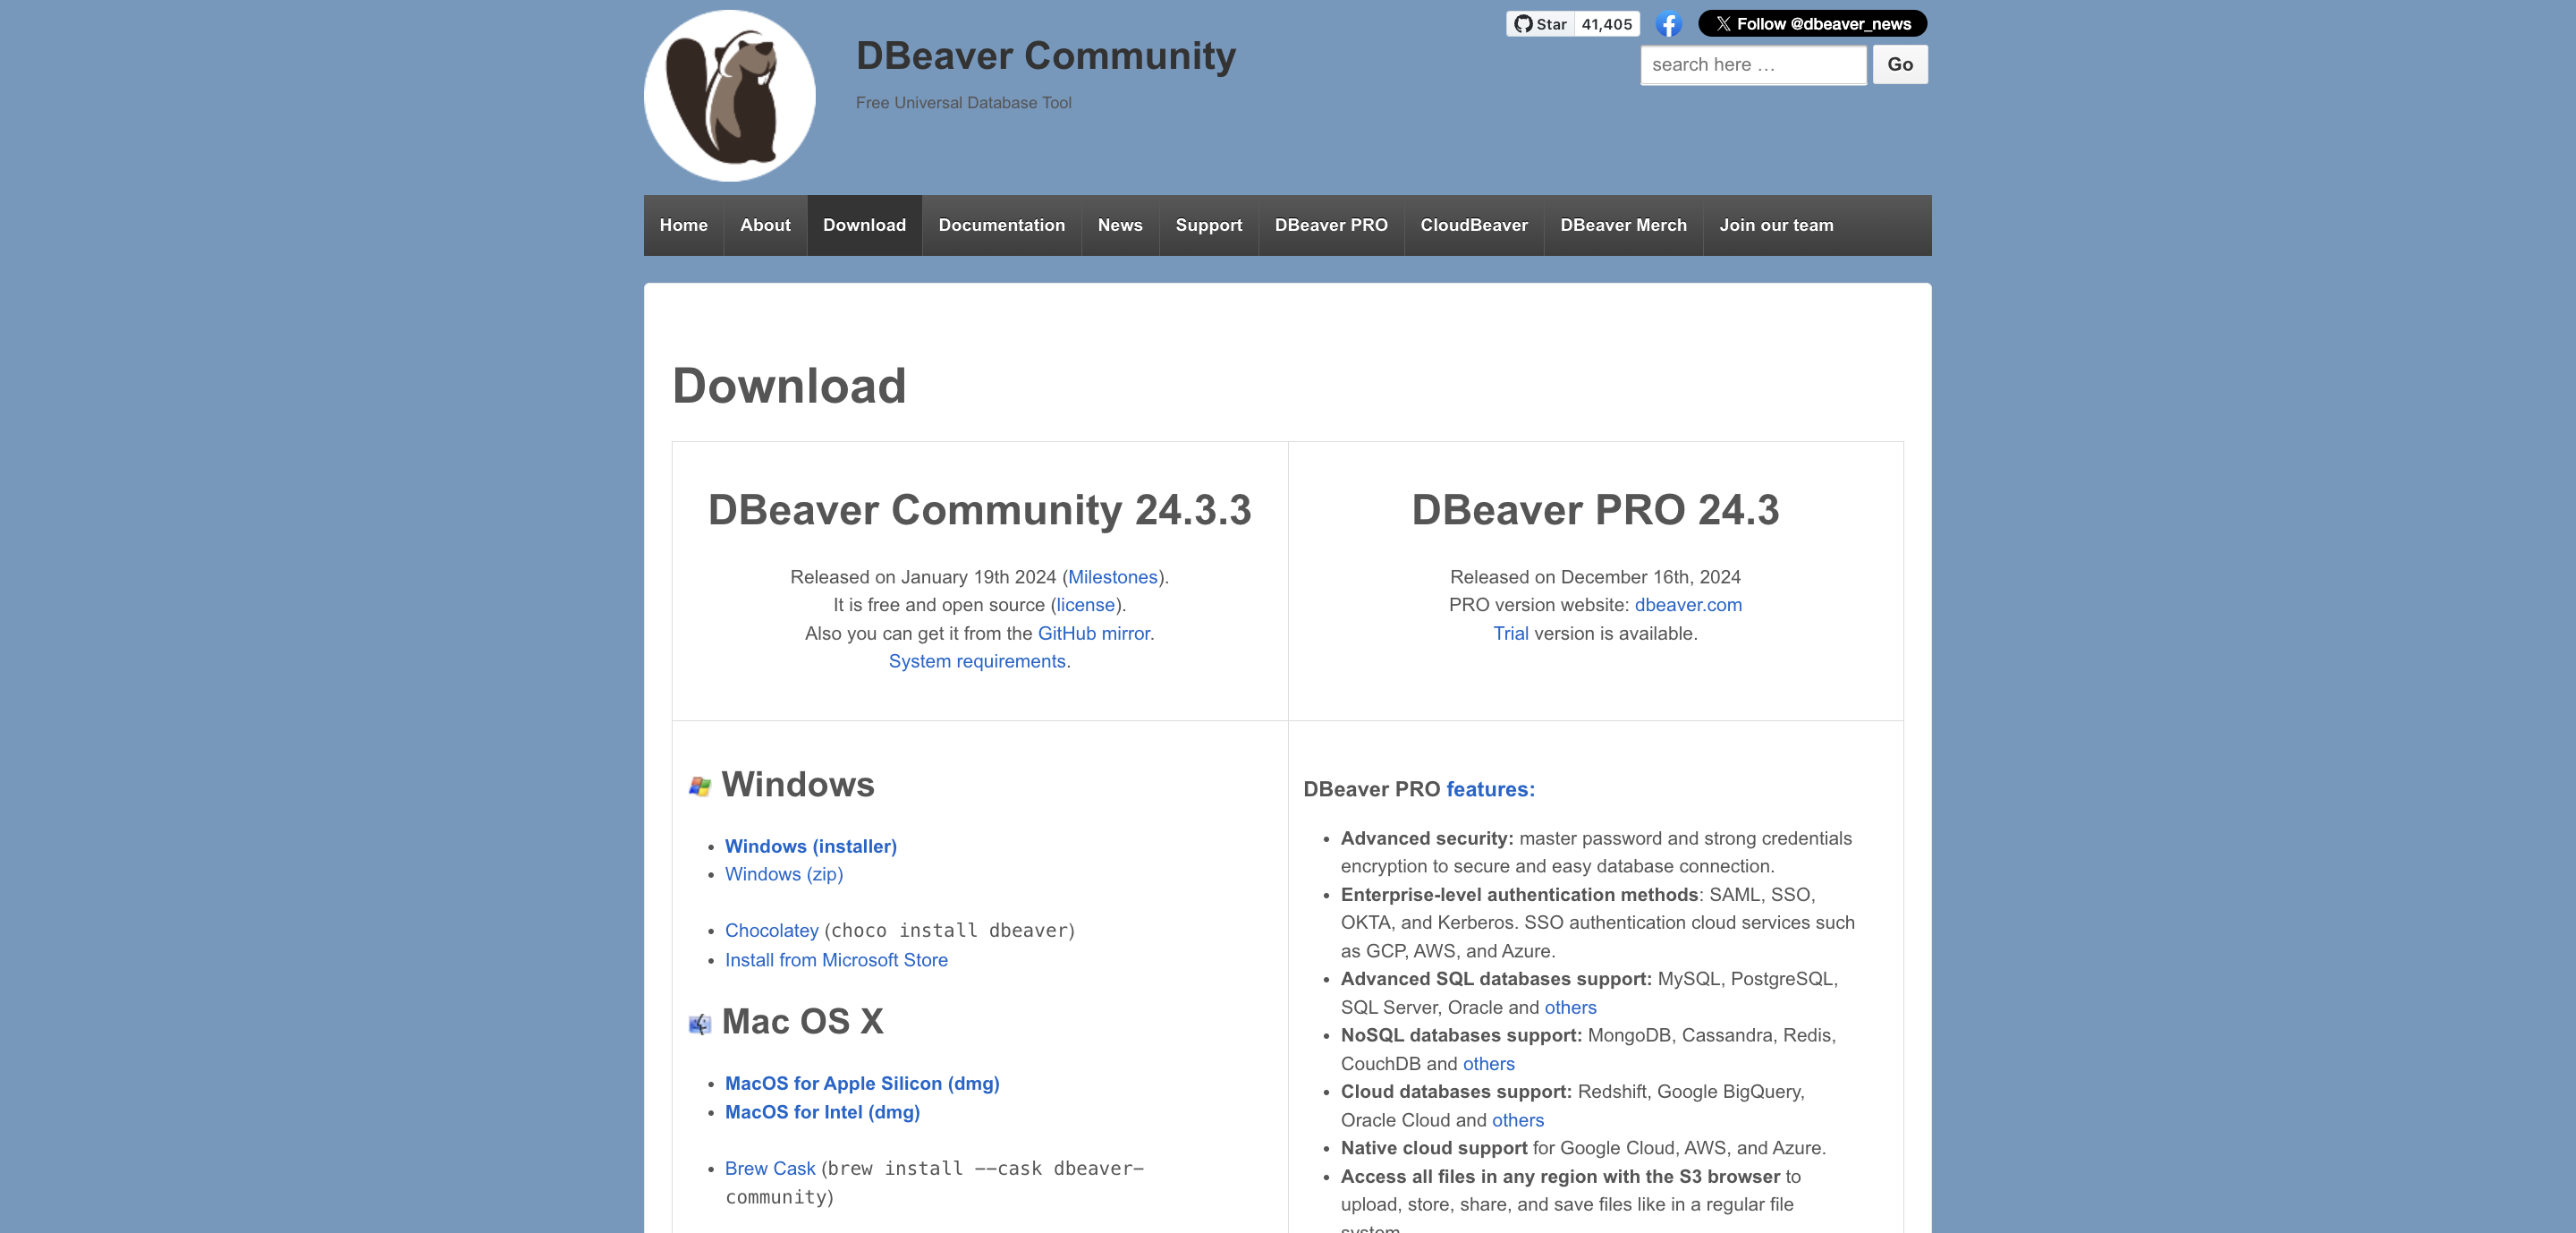2576x1233 pixels.
Task: Visit the dbeaver.com PRO website link
Action: click(1687, 605)
